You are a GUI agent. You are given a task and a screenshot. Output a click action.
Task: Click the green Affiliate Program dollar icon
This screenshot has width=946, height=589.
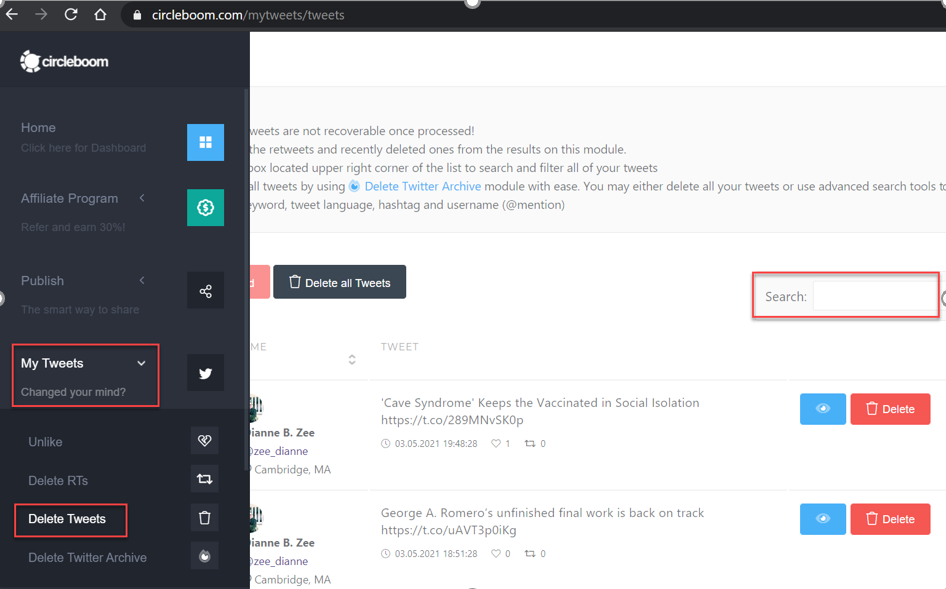[x=205, y=208]
